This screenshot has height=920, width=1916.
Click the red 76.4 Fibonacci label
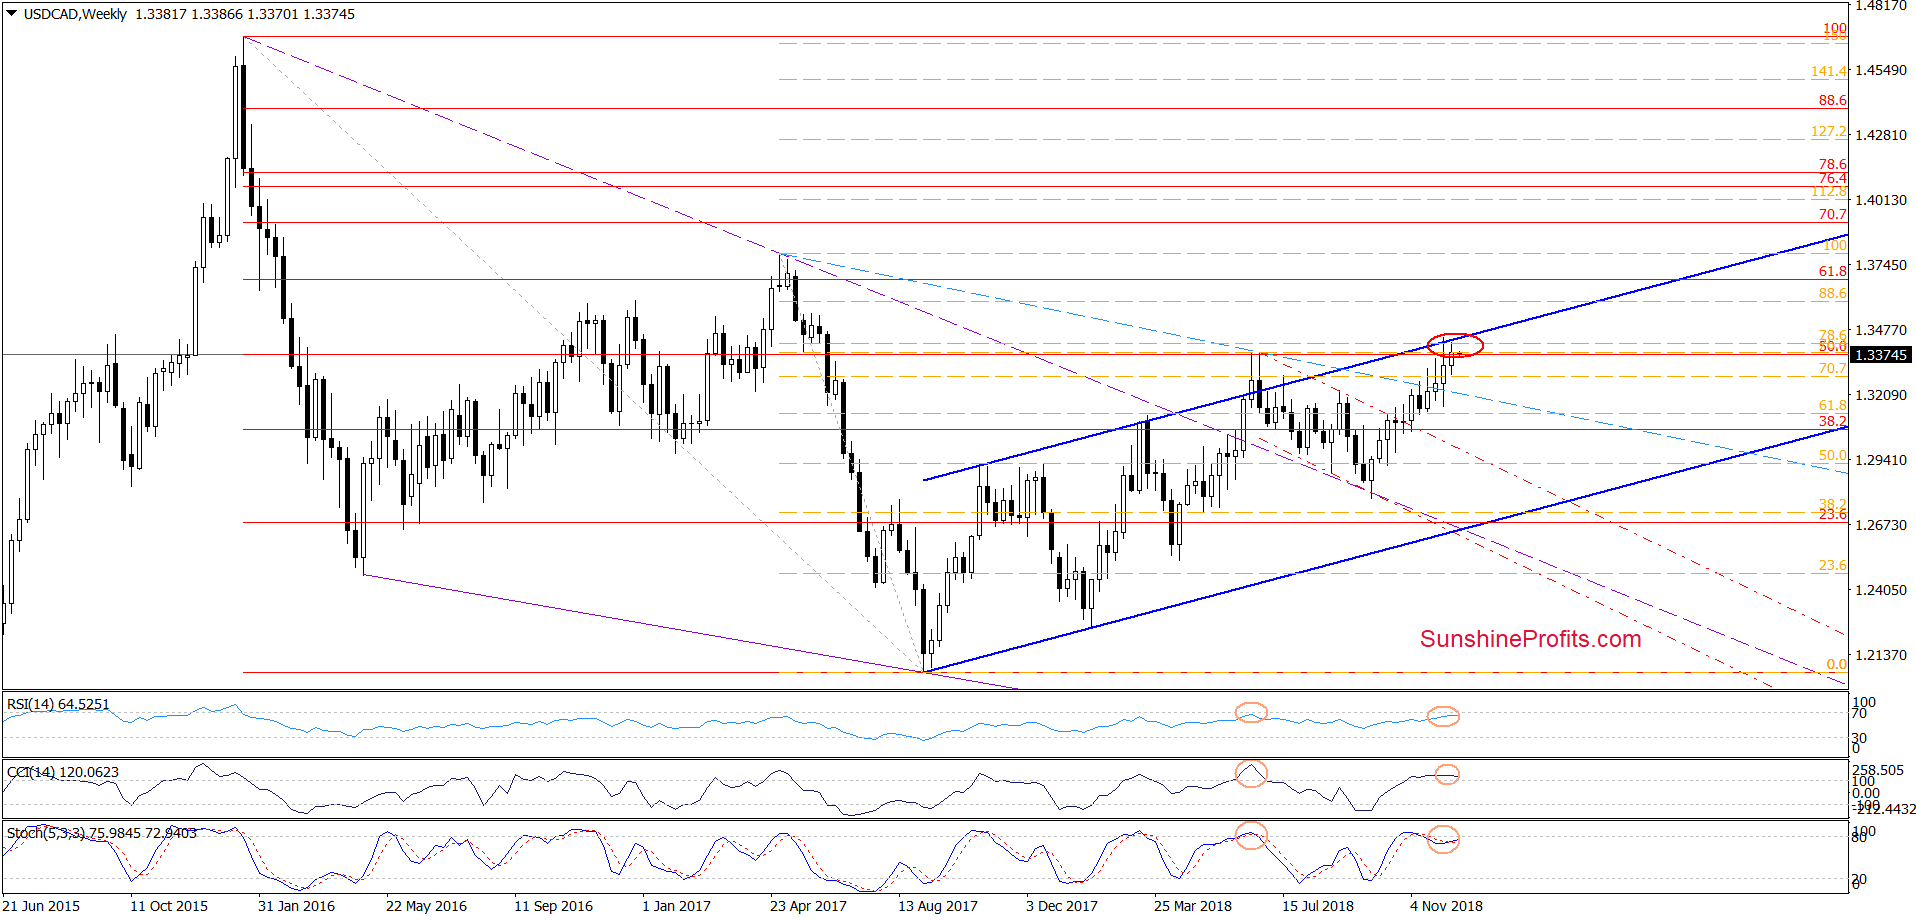(1833, 178)
